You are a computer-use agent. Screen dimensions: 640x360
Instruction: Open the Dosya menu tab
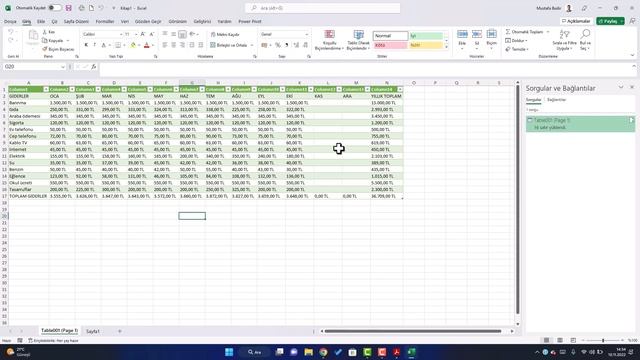10,21
